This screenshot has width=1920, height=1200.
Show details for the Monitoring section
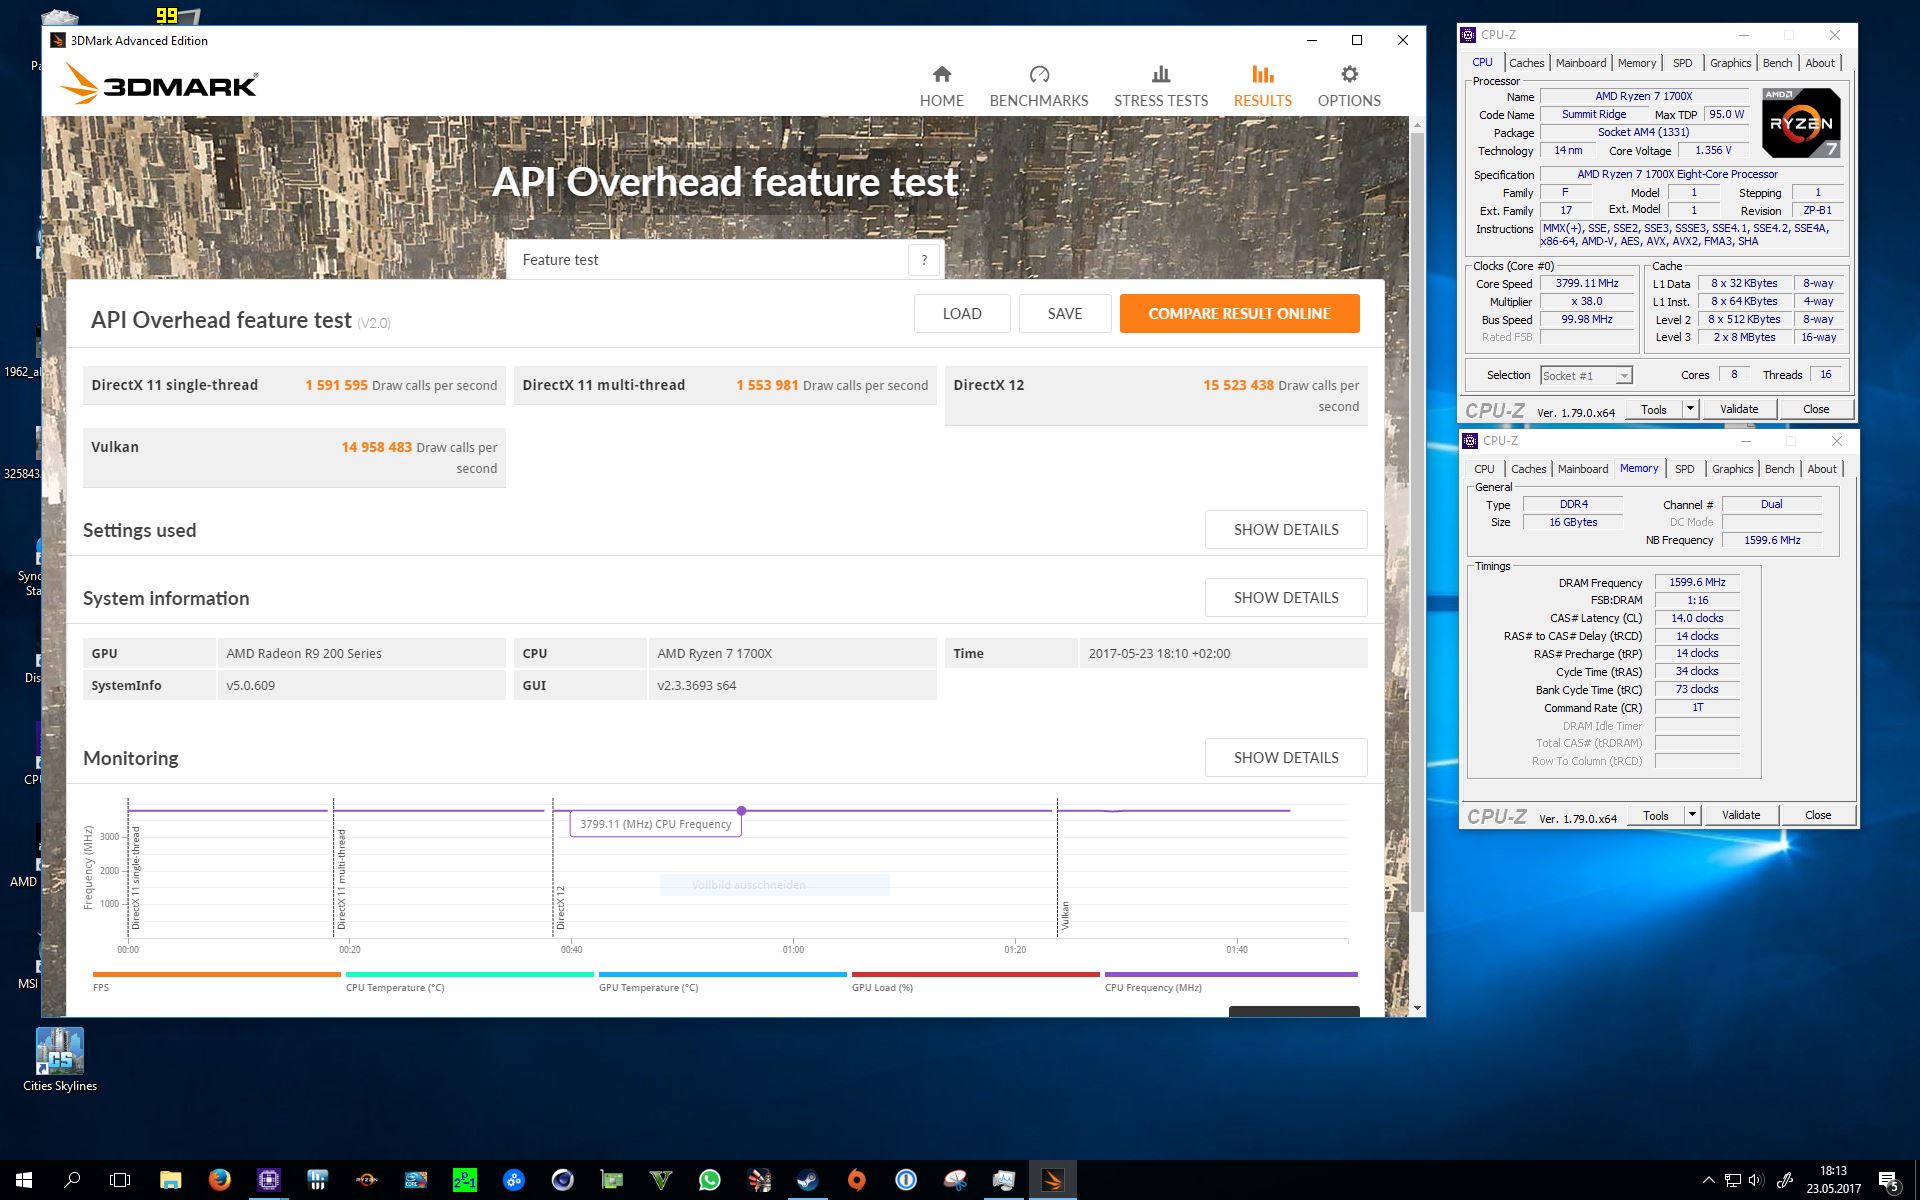1285,758
